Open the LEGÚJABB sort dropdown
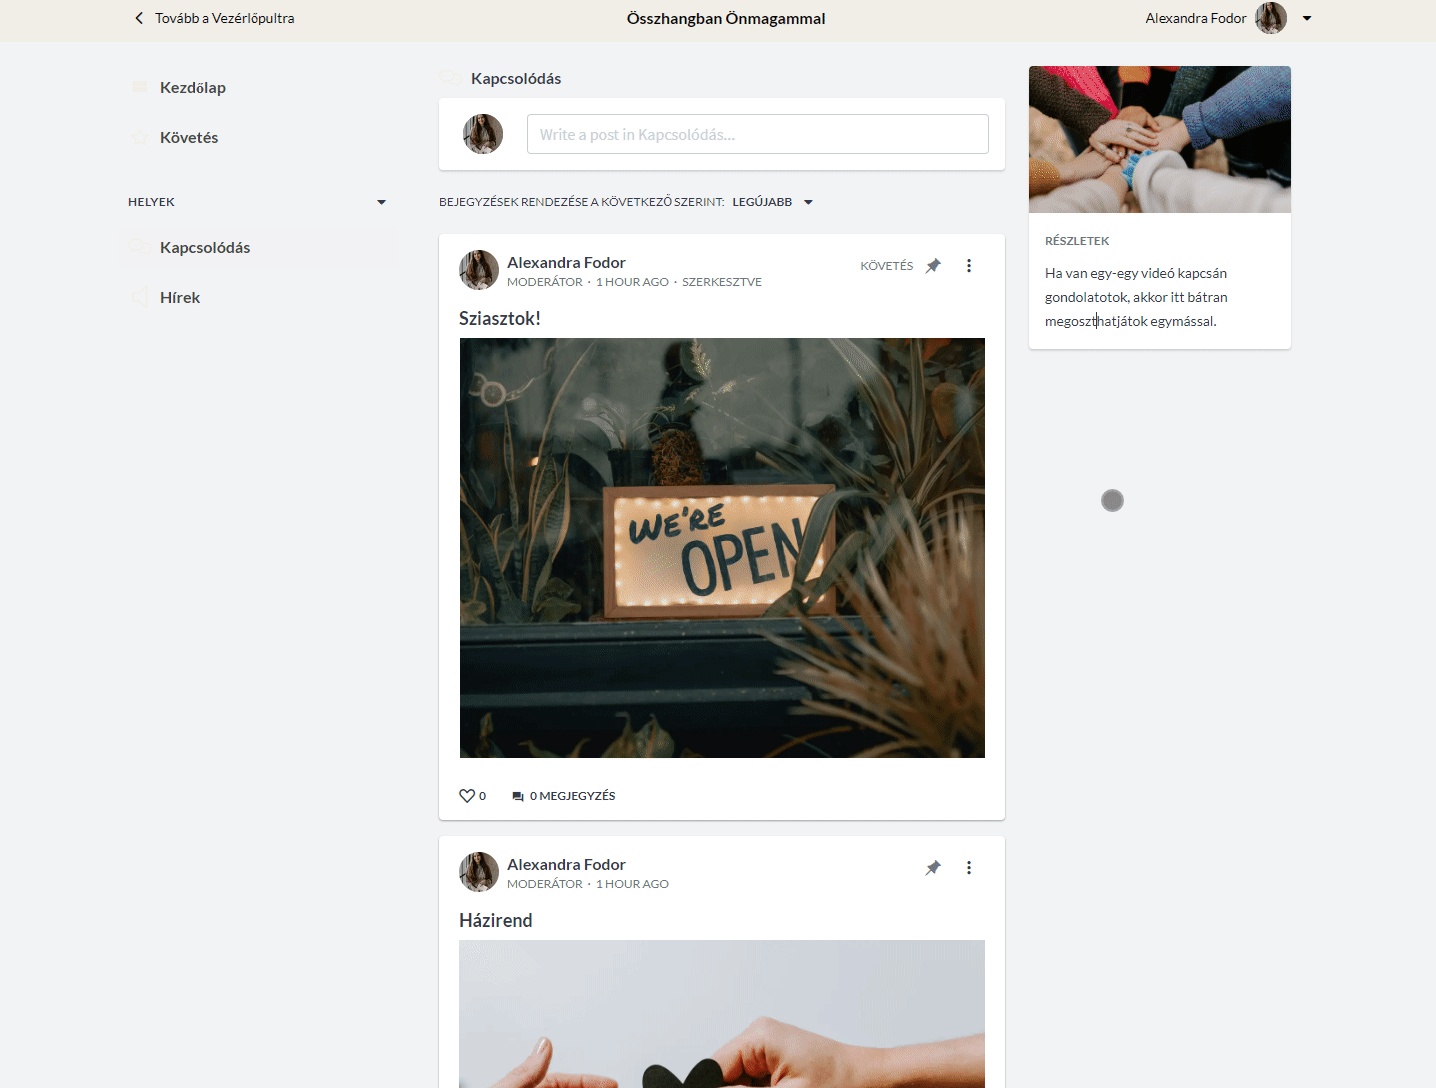 772,202
